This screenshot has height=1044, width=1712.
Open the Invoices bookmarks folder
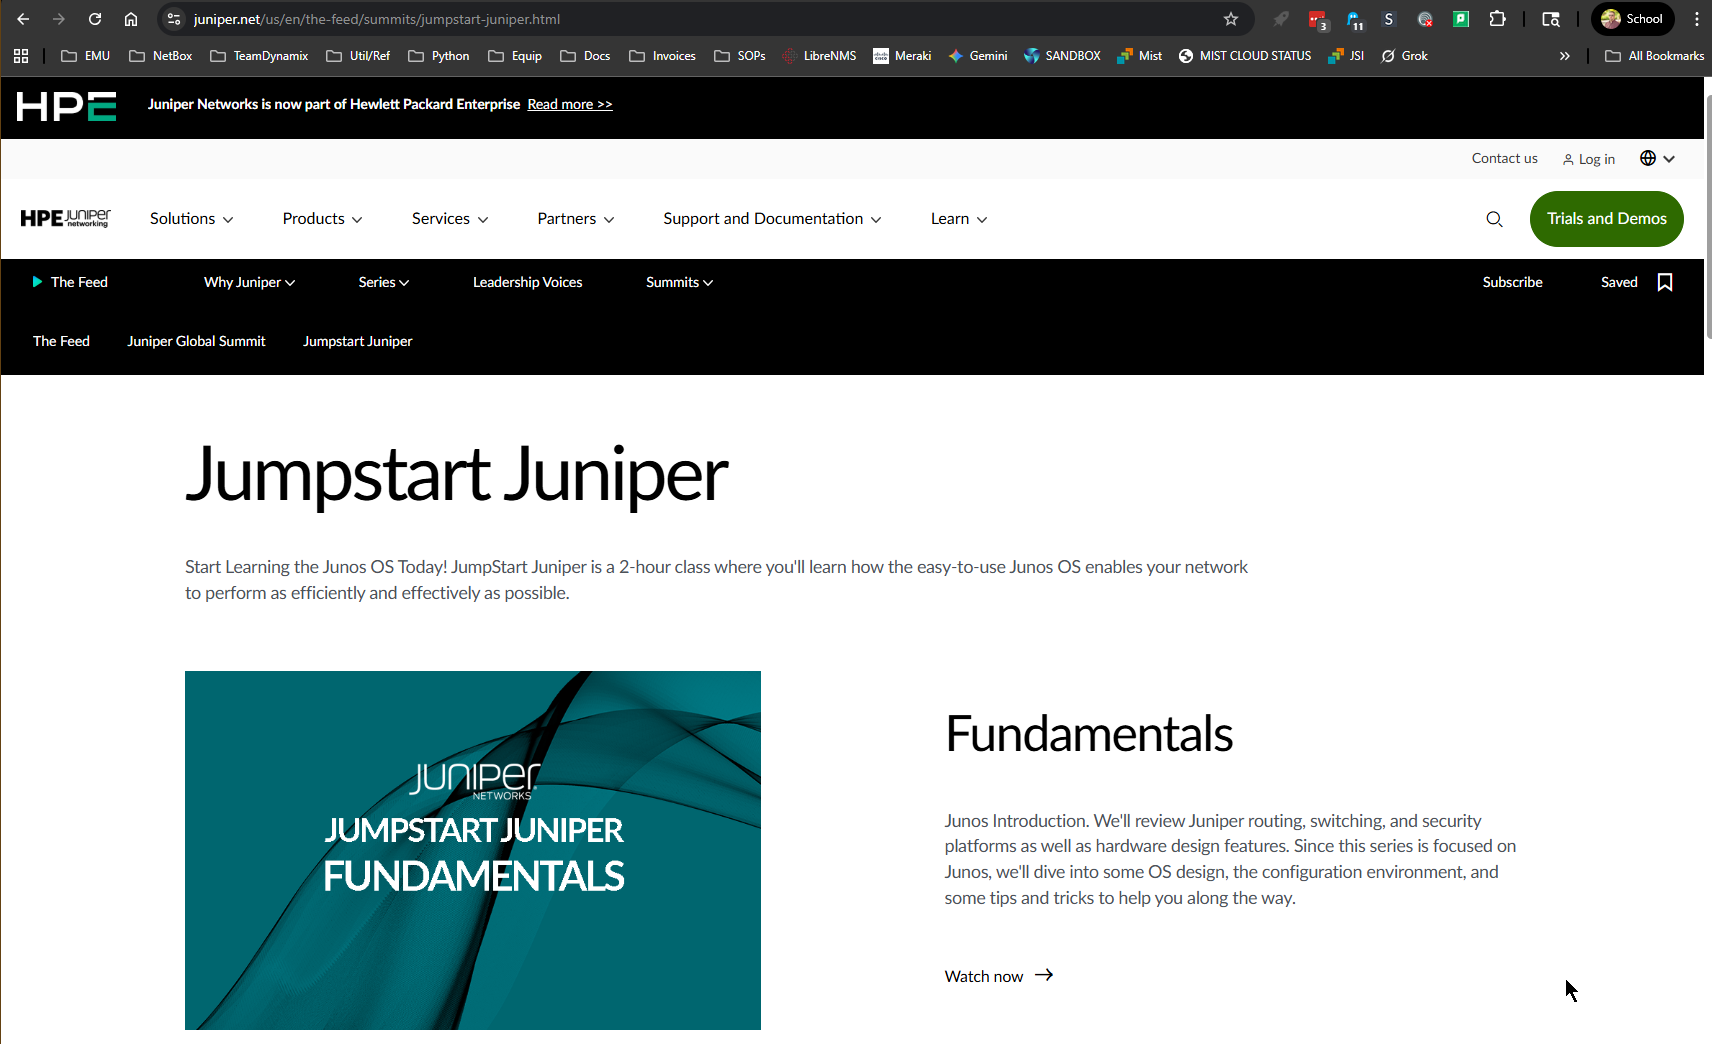pyautogui.click(x=662, y=56)
